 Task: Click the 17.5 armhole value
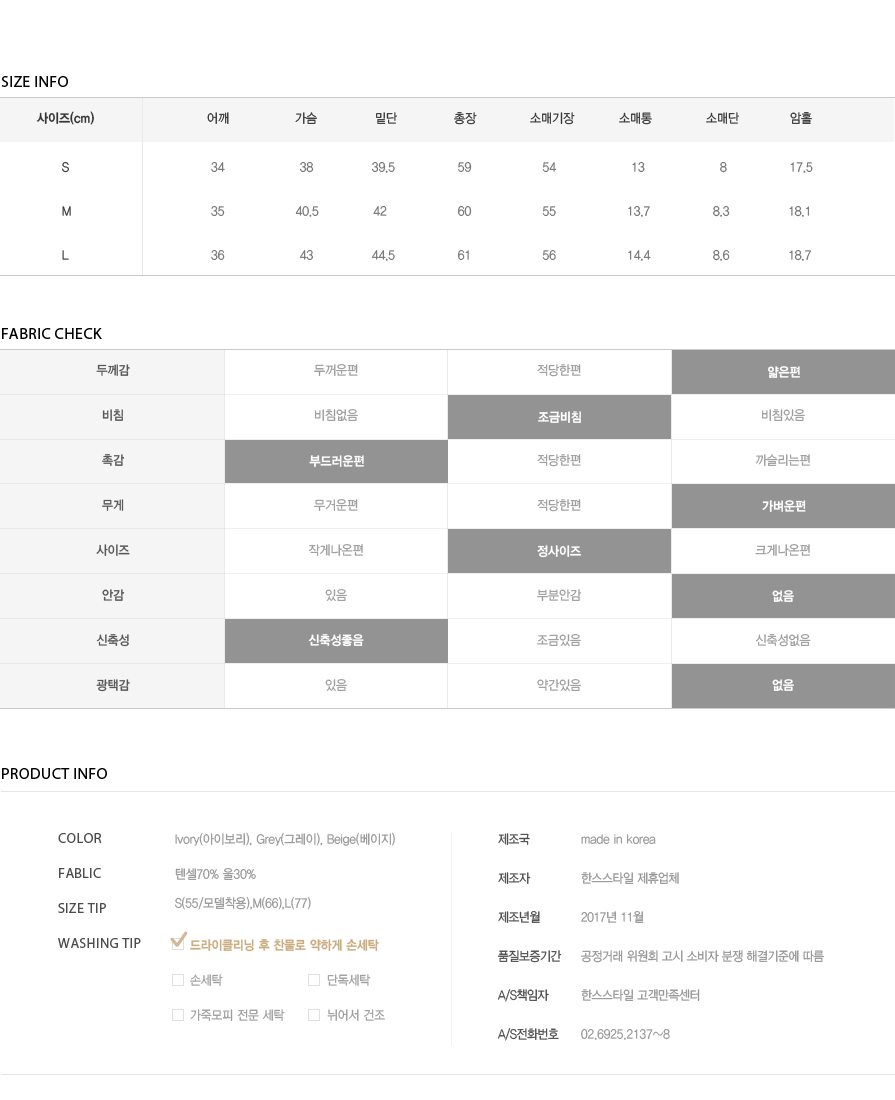pos(800,168)
